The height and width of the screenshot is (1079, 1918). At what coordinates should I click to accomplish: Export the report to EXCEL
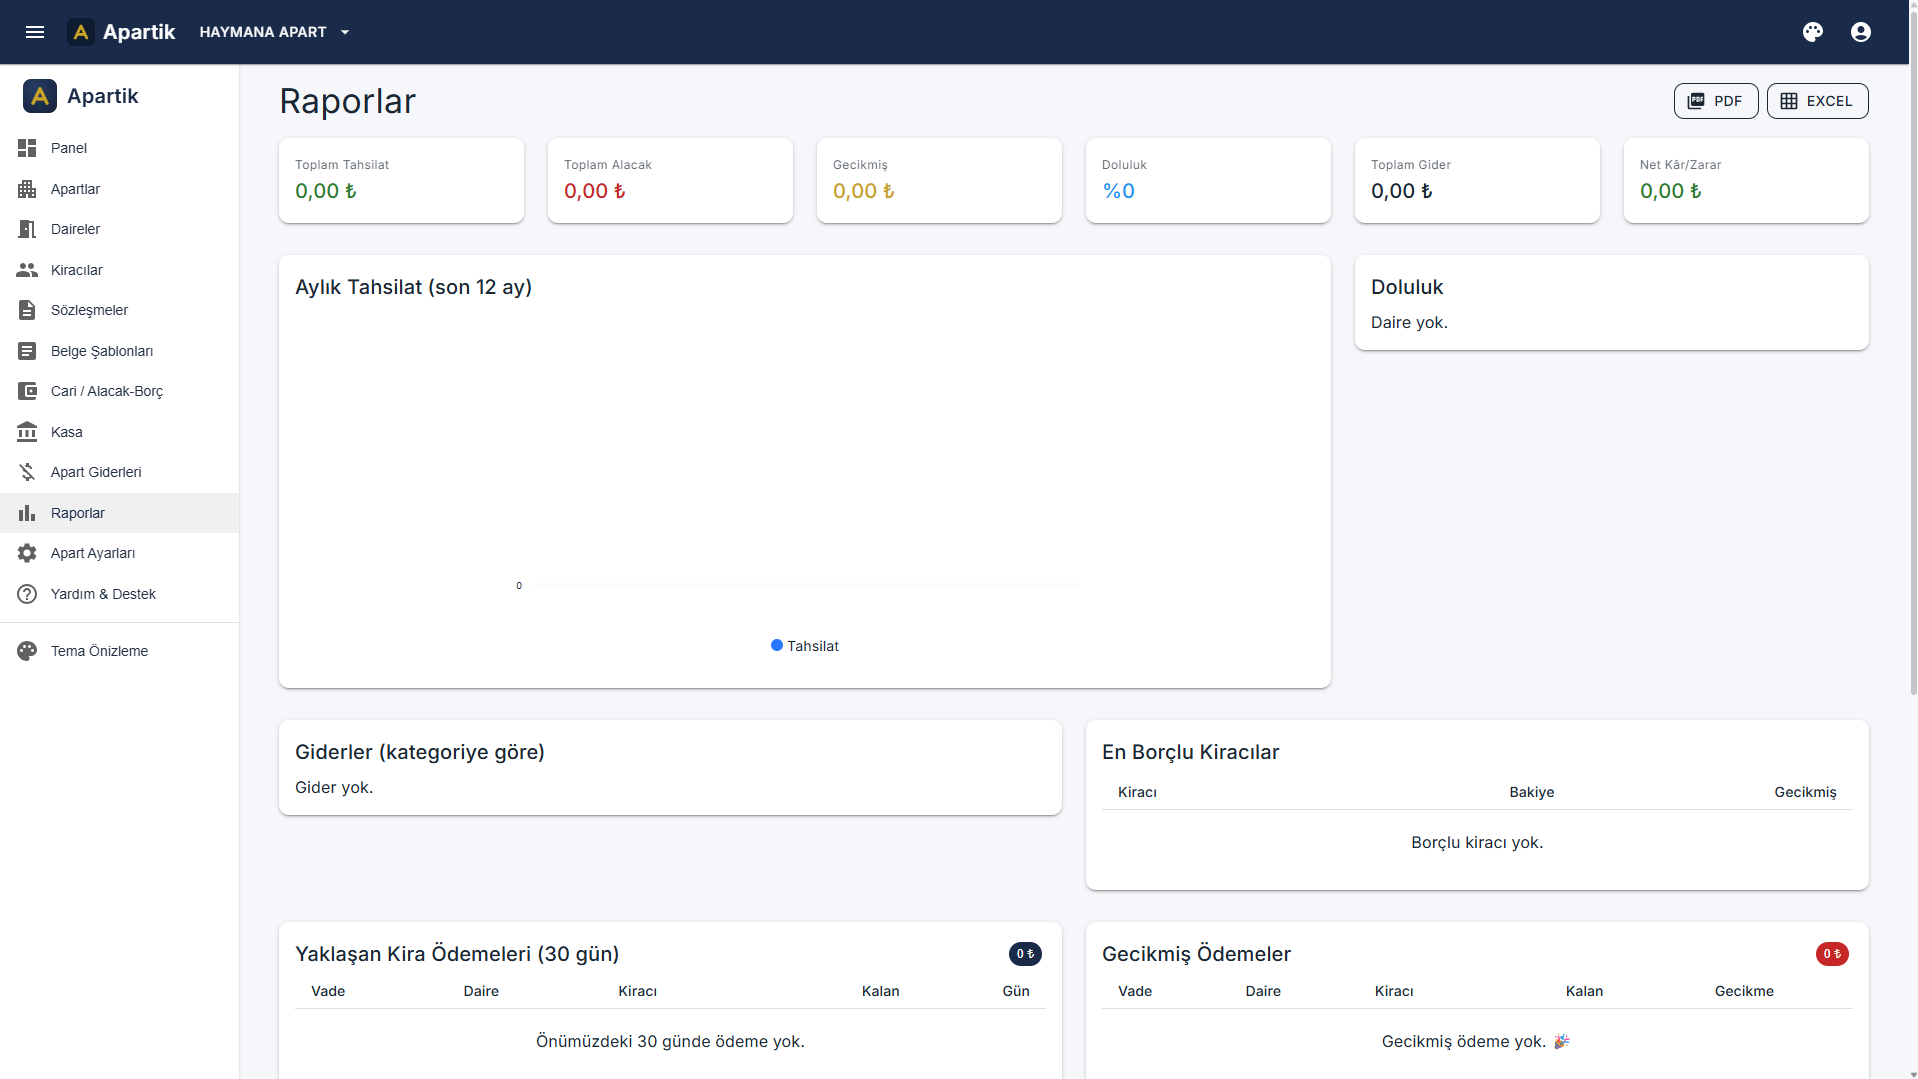(1817, 101)
